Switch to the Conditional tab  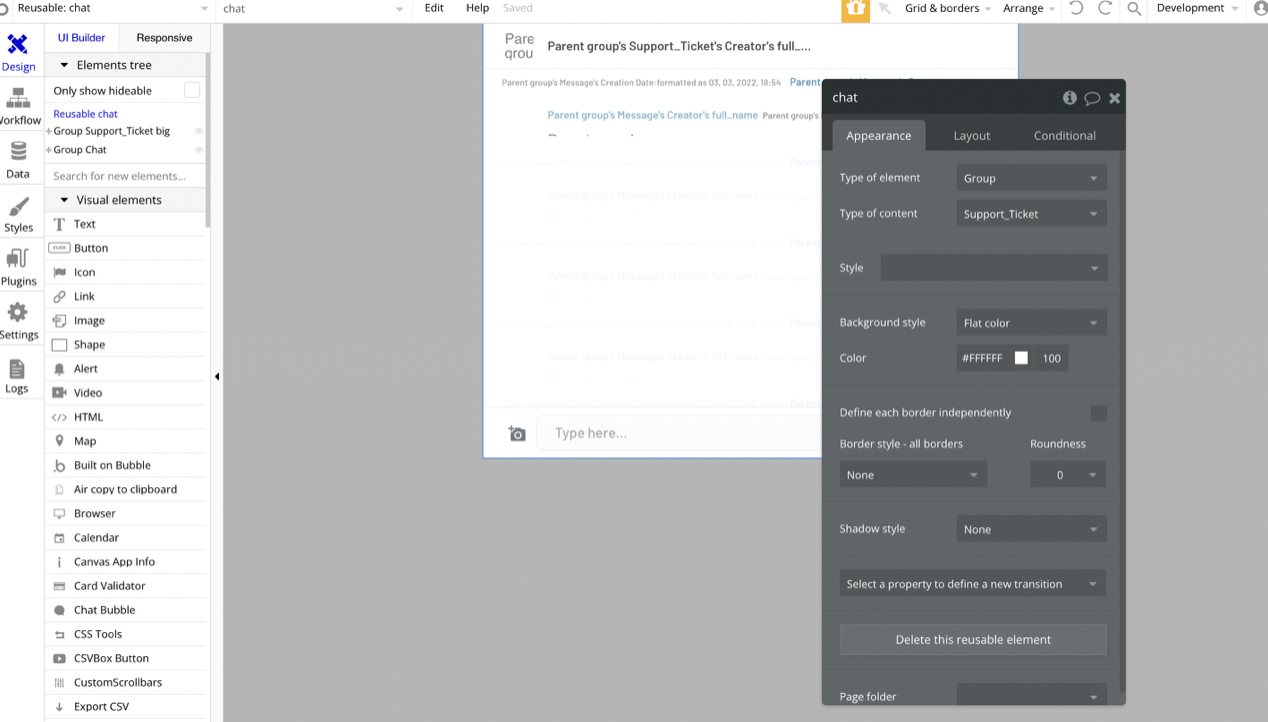(x=1064, y=136)
